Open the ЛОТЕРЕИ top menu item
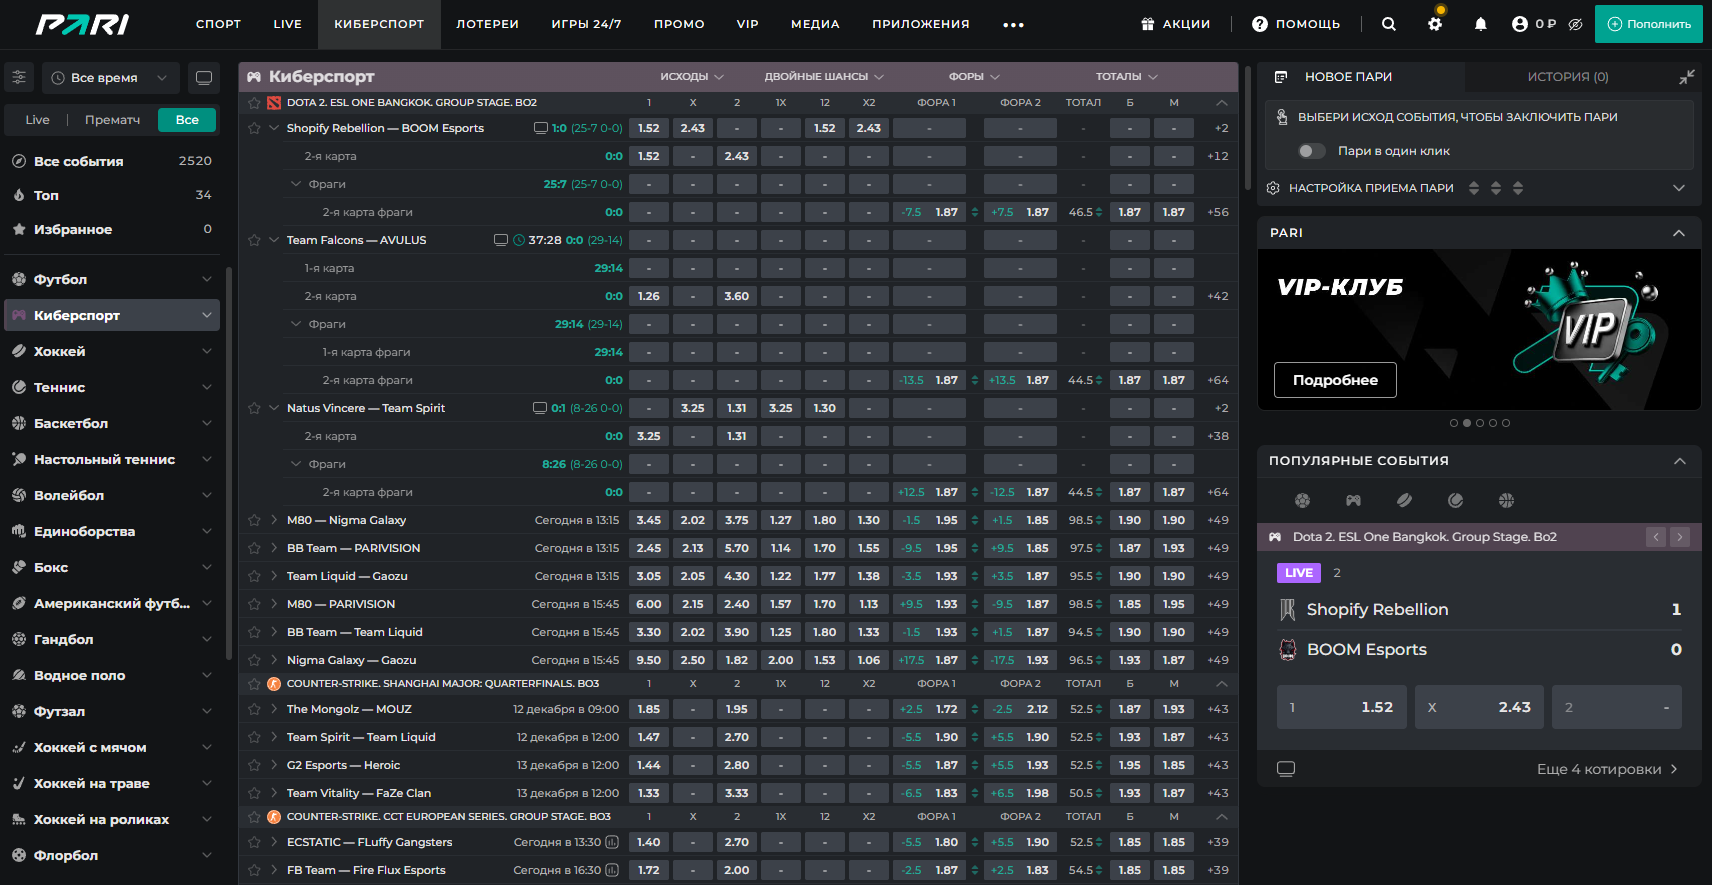 click(x=487, y=24)
